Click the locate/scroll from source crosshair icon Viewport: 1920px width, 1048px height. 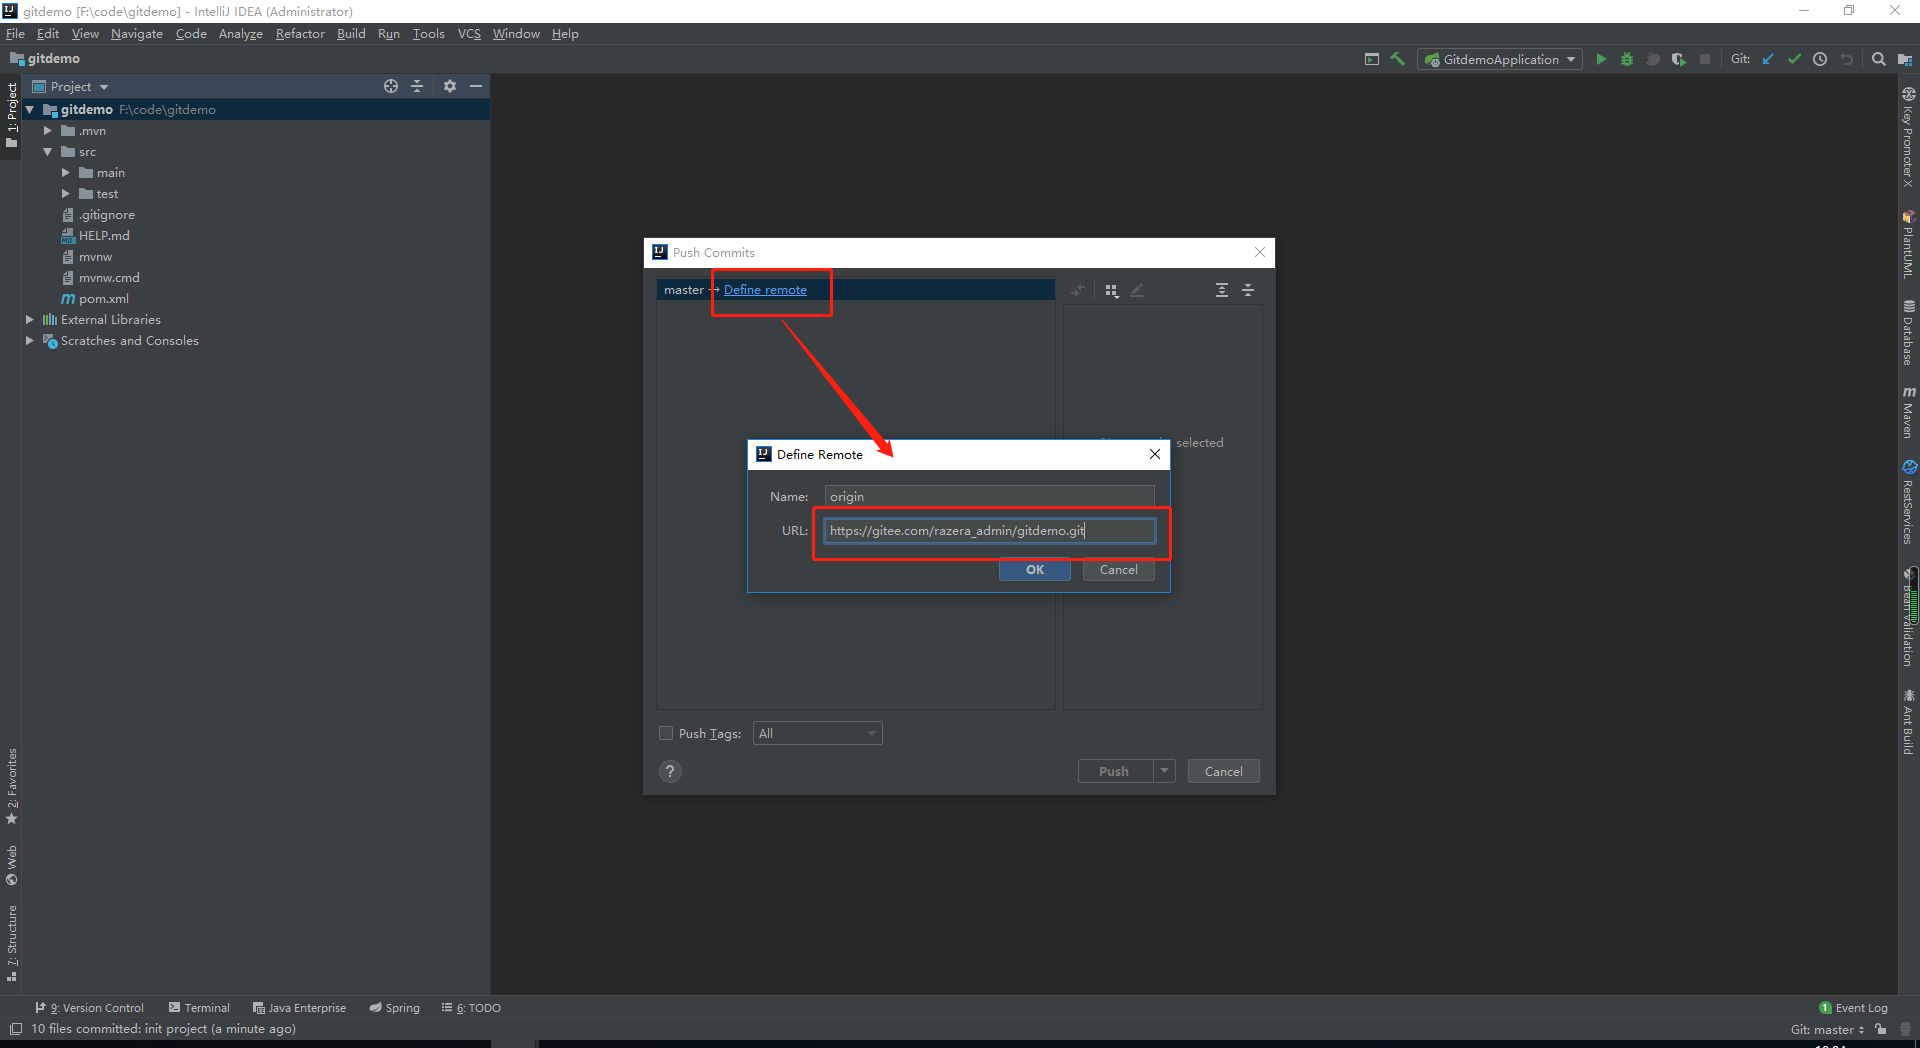coord(391,86)
